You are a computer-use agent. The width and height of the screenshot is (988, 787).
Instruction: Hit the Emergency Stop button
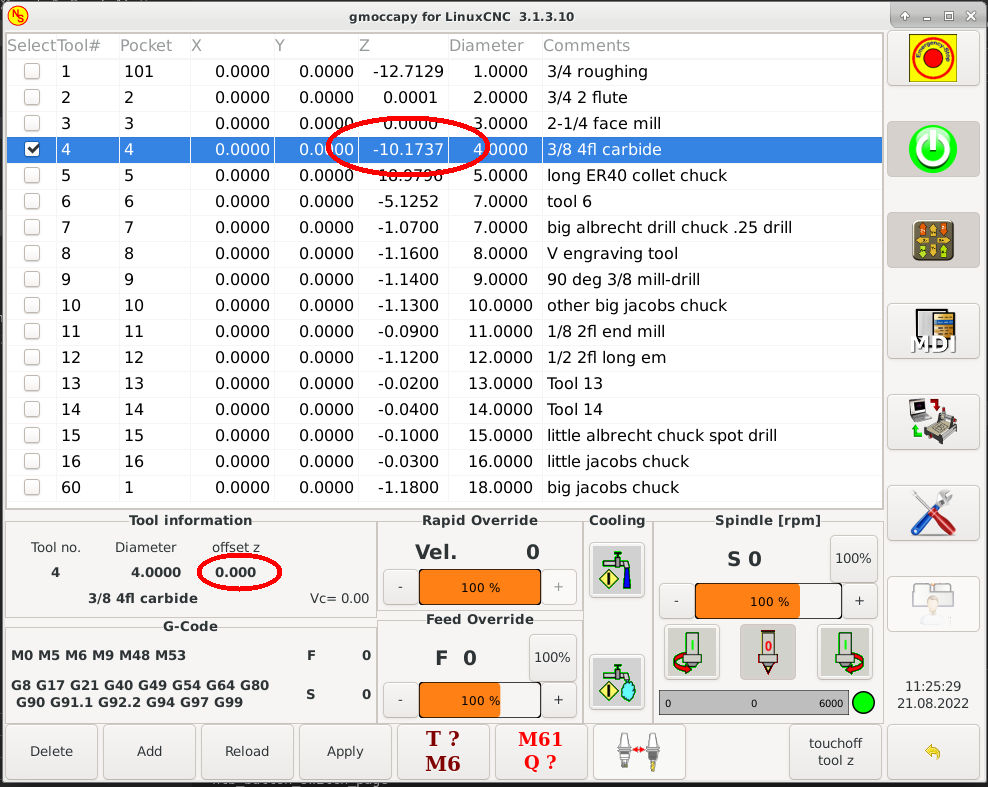pyautogui.click(x=933, y=59)
